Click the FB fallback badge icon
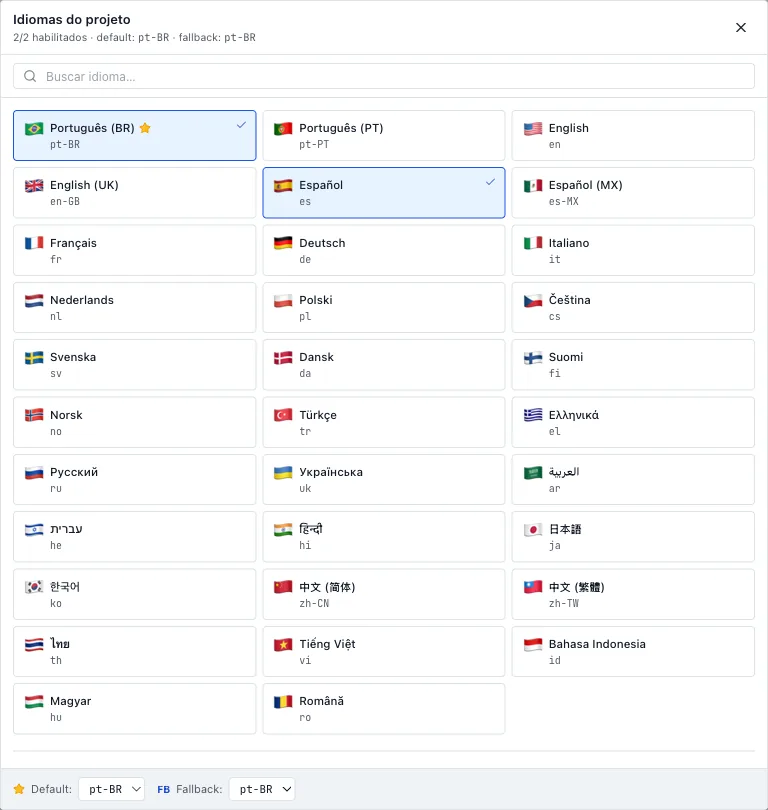 tap(163, 789)
